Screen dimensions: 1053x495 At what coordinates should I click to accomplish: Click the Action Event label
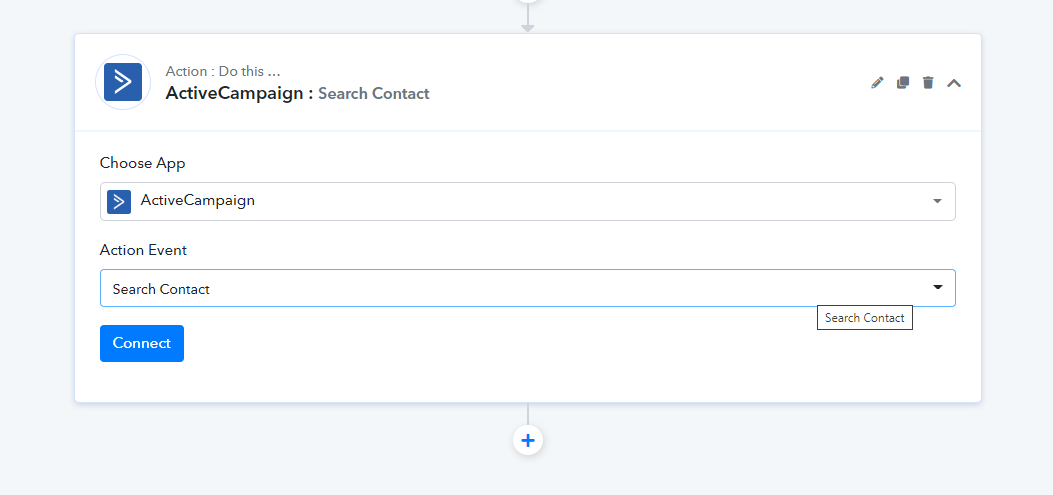(x=143, y=251)
